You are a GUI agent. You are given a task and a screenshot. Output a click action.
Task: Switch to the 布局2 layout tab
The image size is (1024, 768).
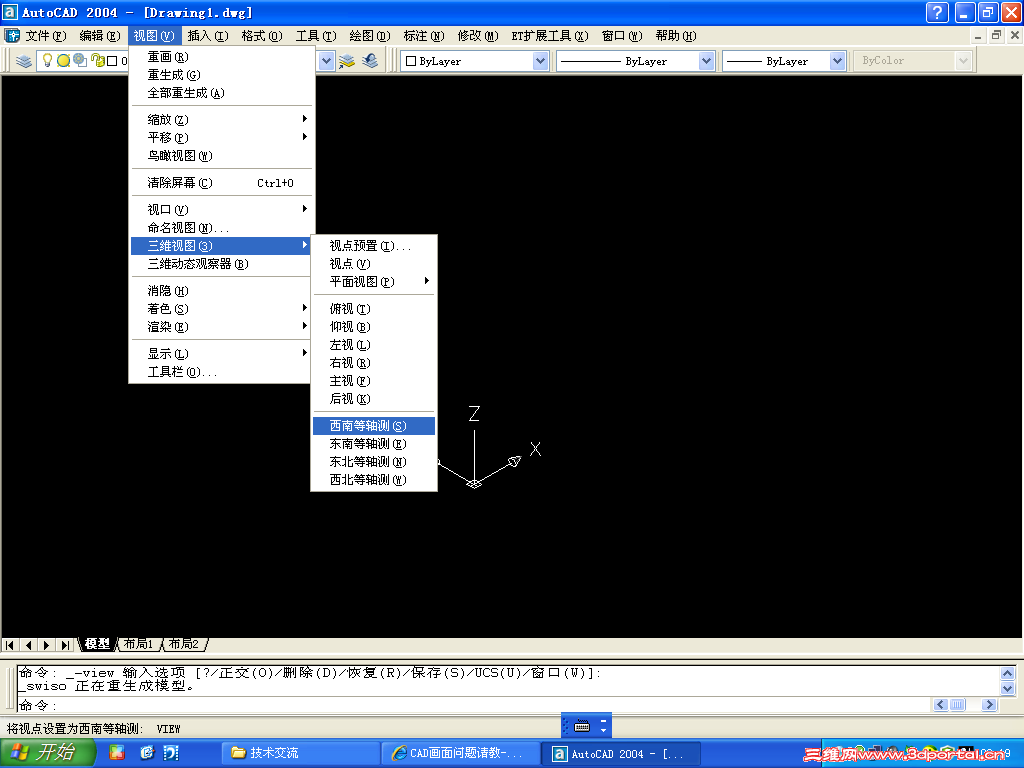pos(184,644)
